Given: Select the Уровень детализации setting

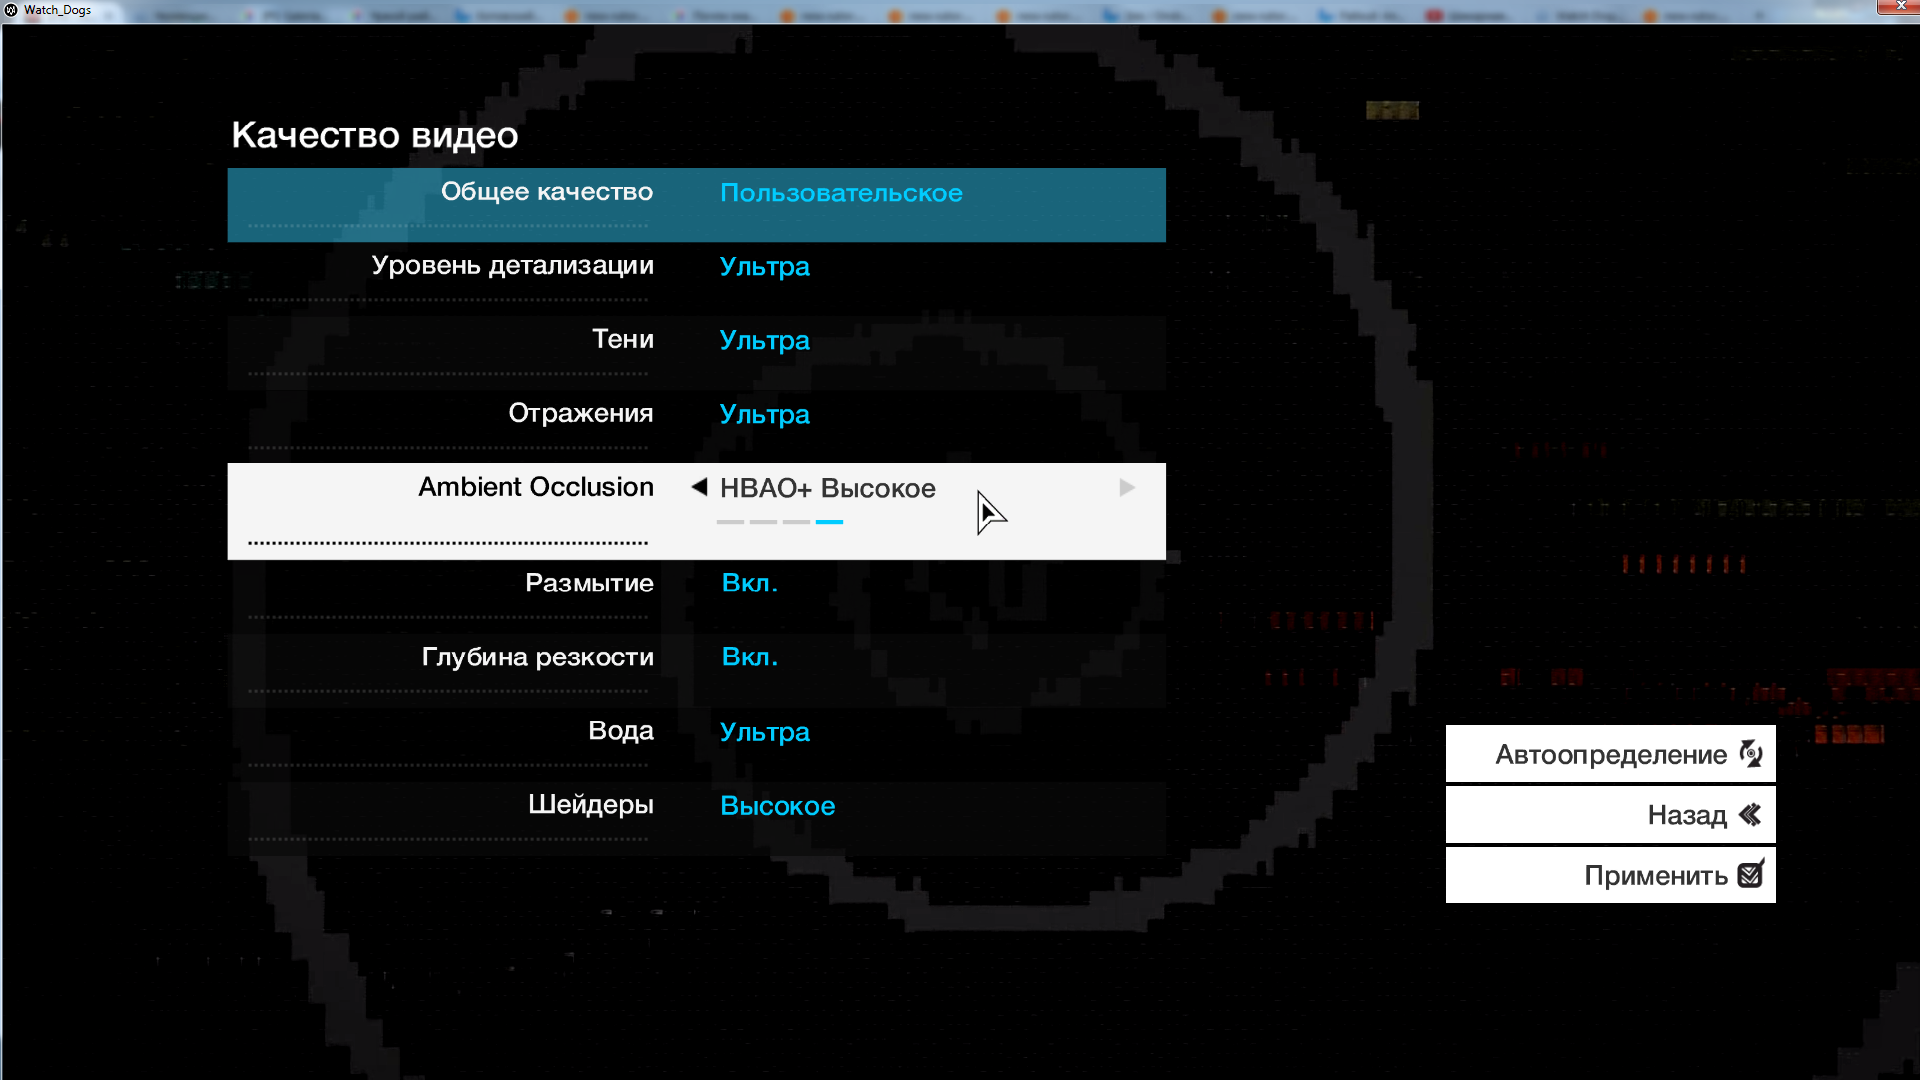Looking at the screenshot, I should [696, 279].
